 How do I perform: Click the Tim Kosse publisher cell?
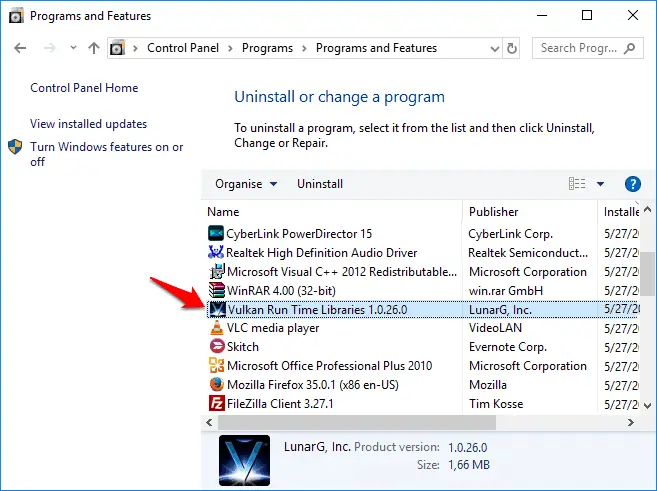point(496,403)
